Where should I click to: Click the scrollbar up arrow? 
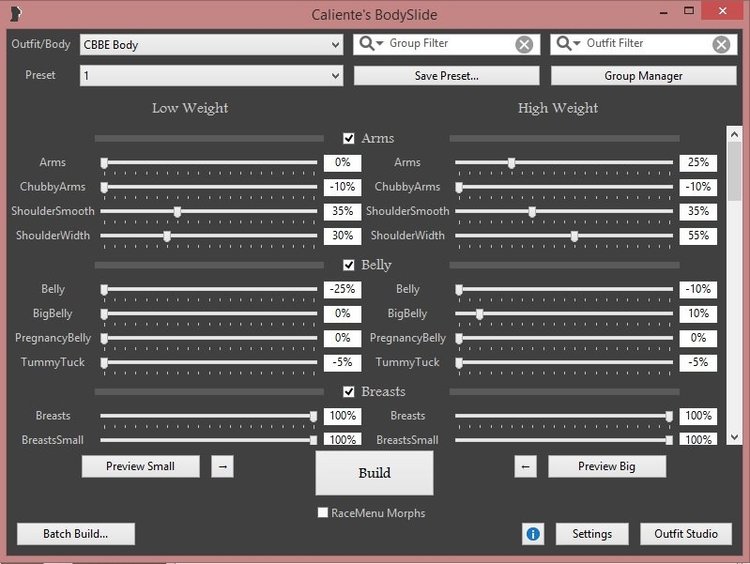tap(734, 134)
